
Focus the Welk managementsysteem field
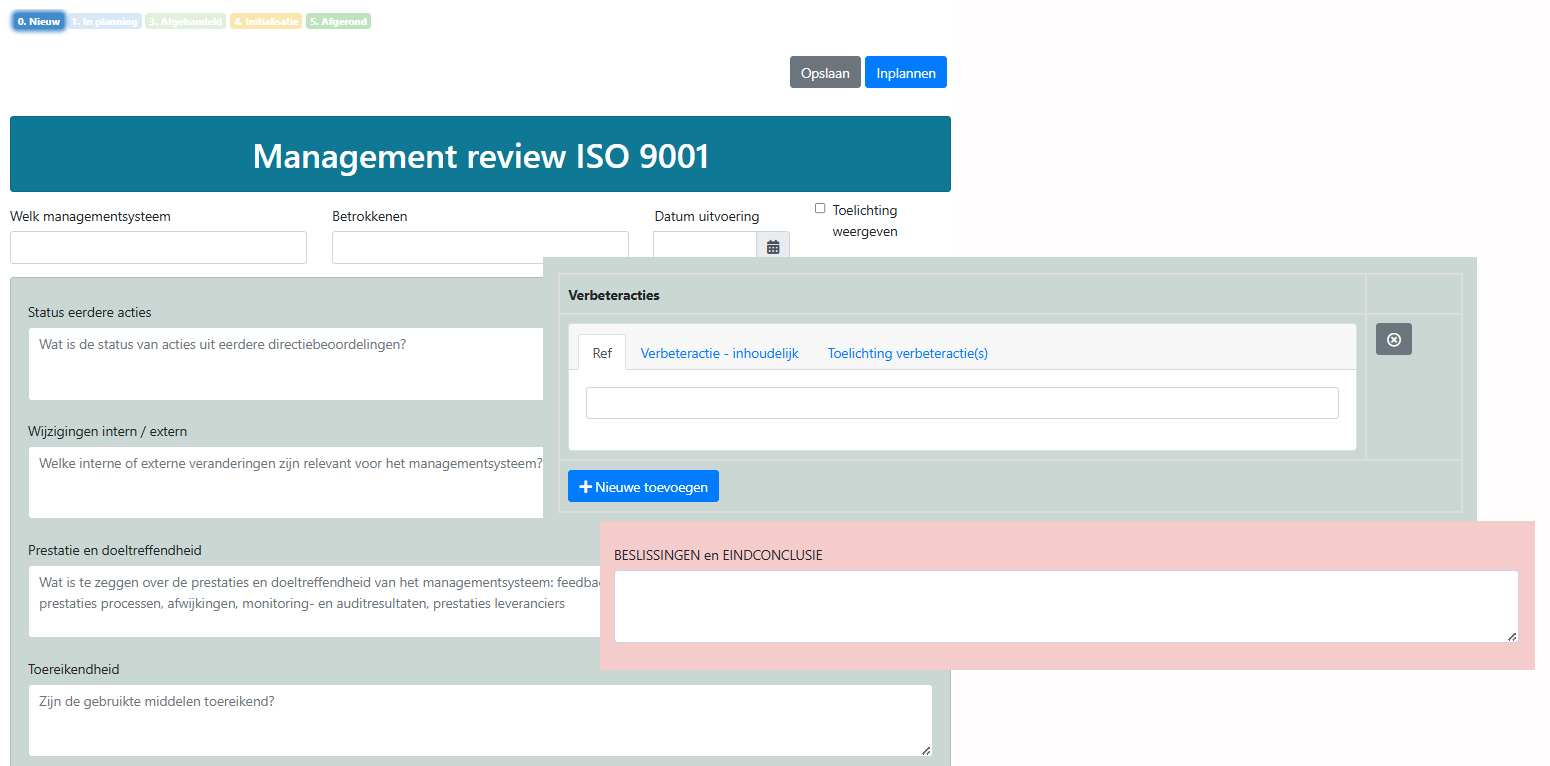click(x=158, y=248)
